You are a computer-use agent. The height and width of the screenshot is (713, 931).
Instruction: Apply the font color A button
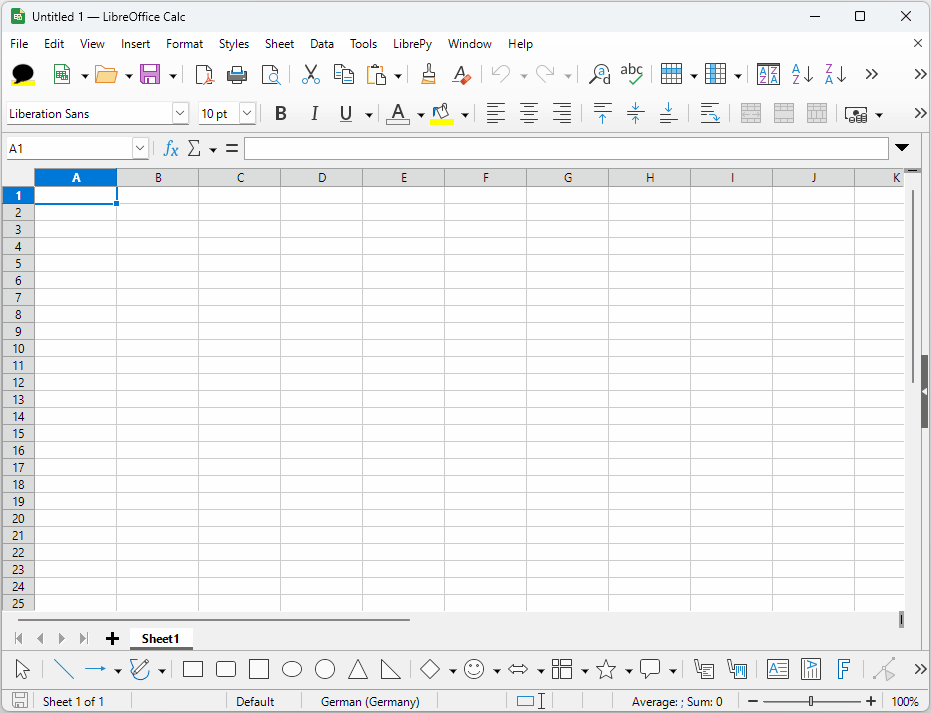pos(398,113)
